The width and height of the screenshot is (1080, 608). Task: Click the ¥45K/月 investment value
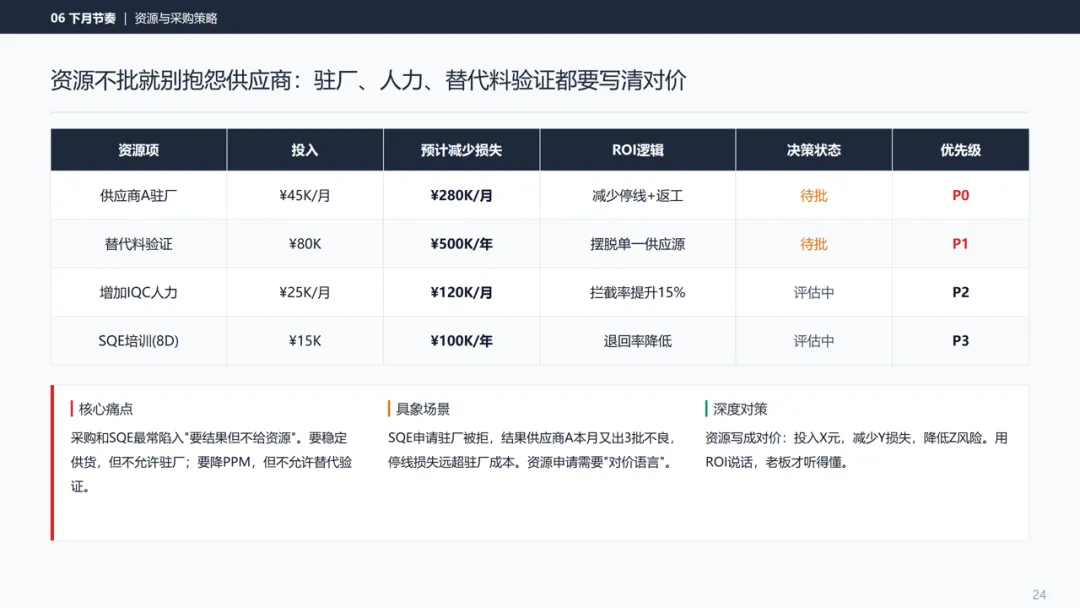click(x=304, y=196)
